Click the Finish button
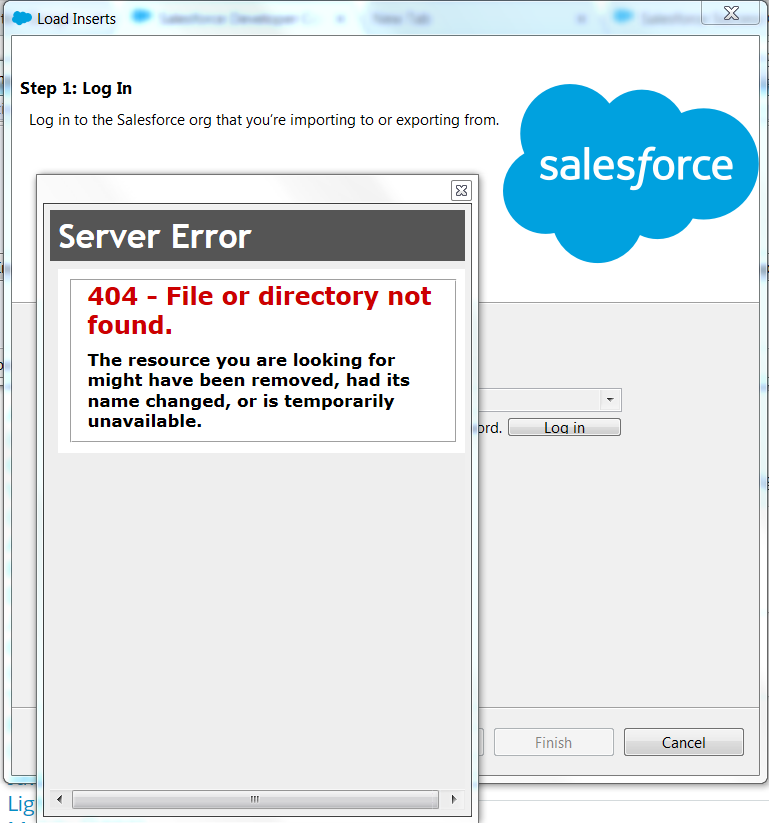The width and height of the screenshot is (769, 823). 553,742
